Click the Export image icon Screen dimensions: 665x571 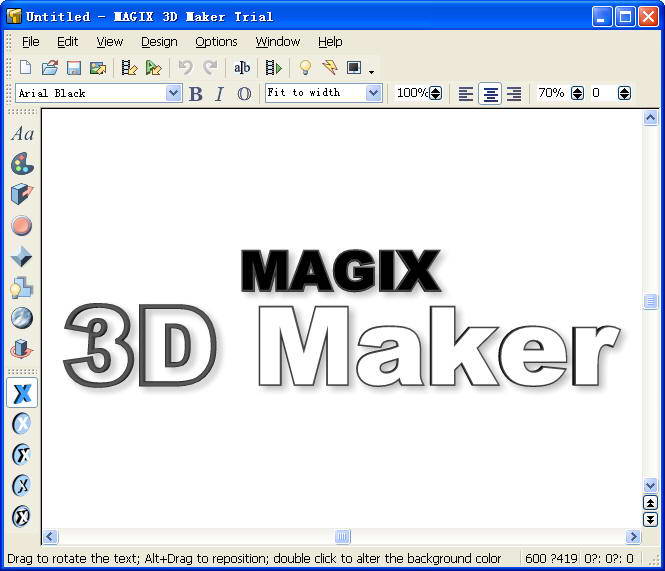tap(98, 67)
